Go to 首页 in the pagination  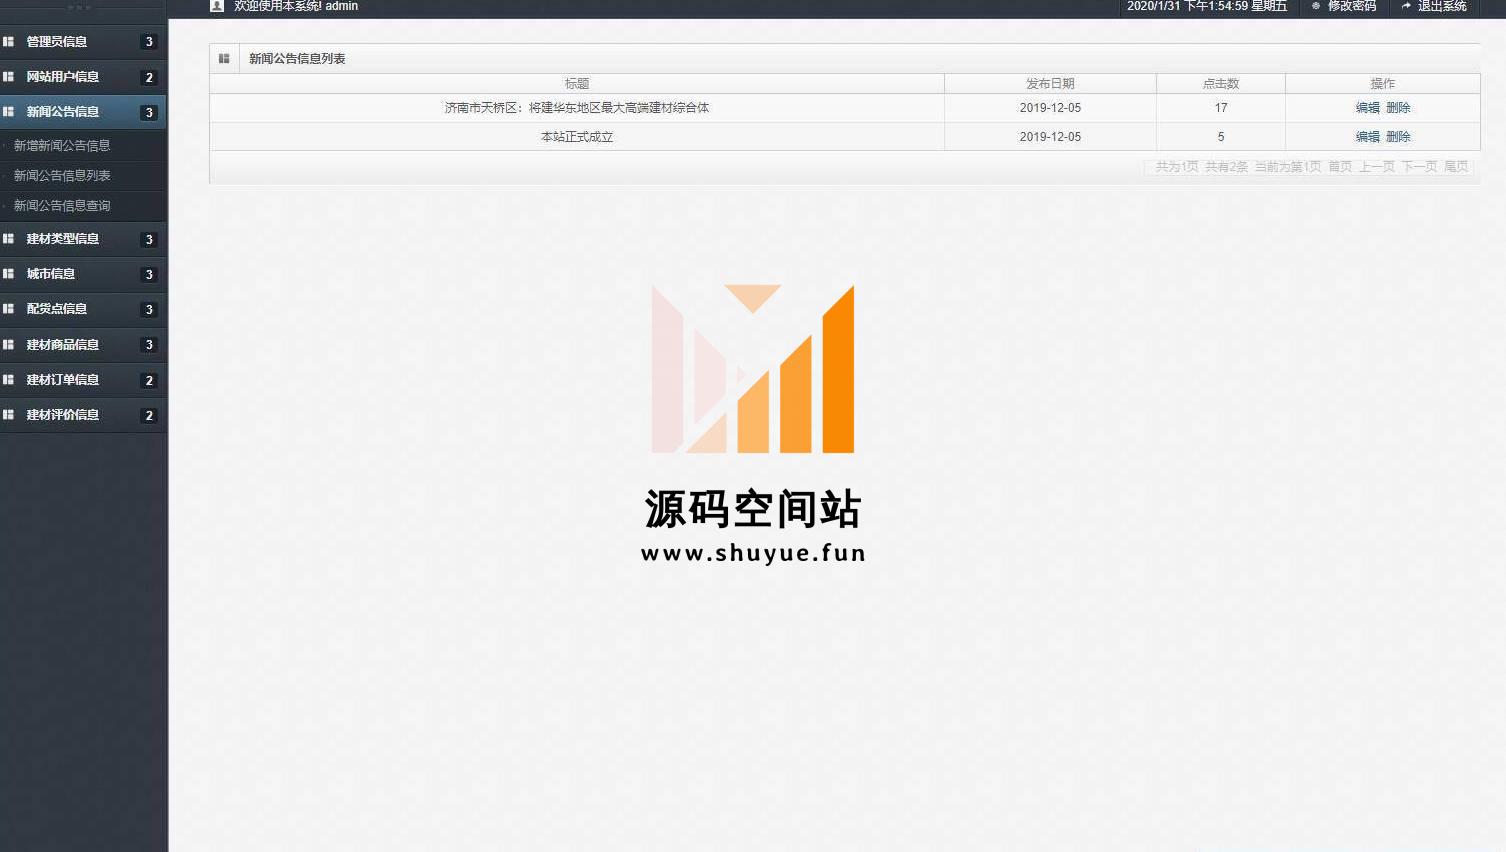(1340, 167)
